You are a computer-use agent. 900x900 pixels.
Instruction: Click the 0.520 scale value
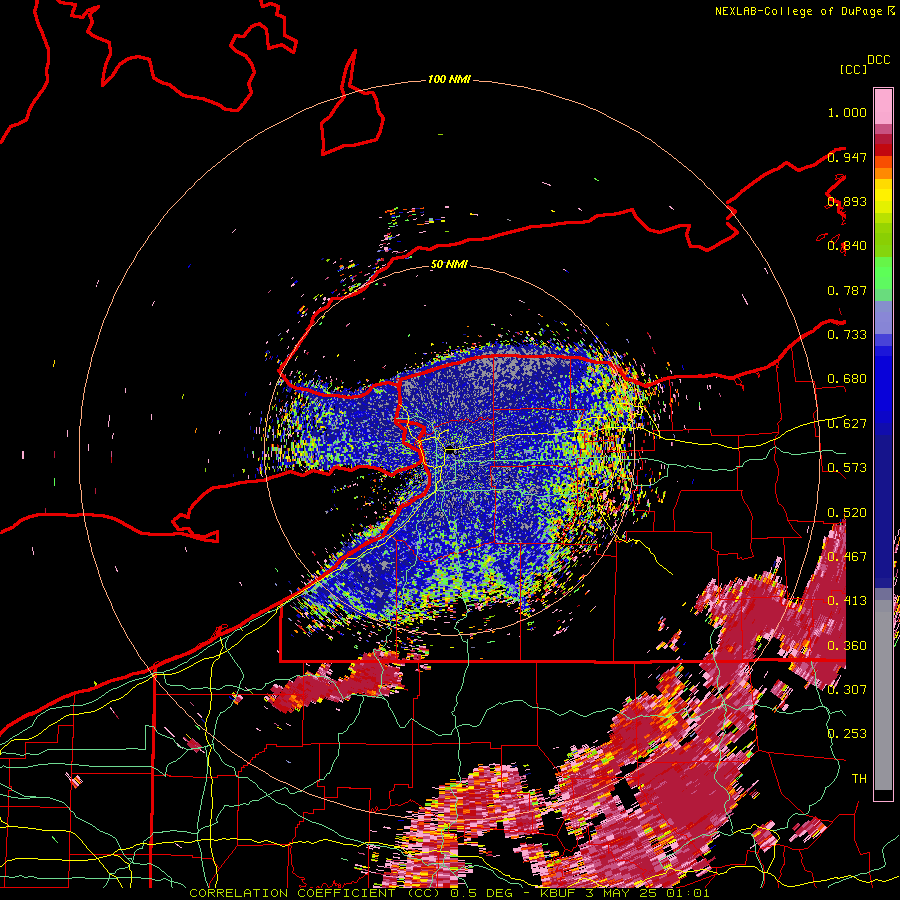click(847, 513)
